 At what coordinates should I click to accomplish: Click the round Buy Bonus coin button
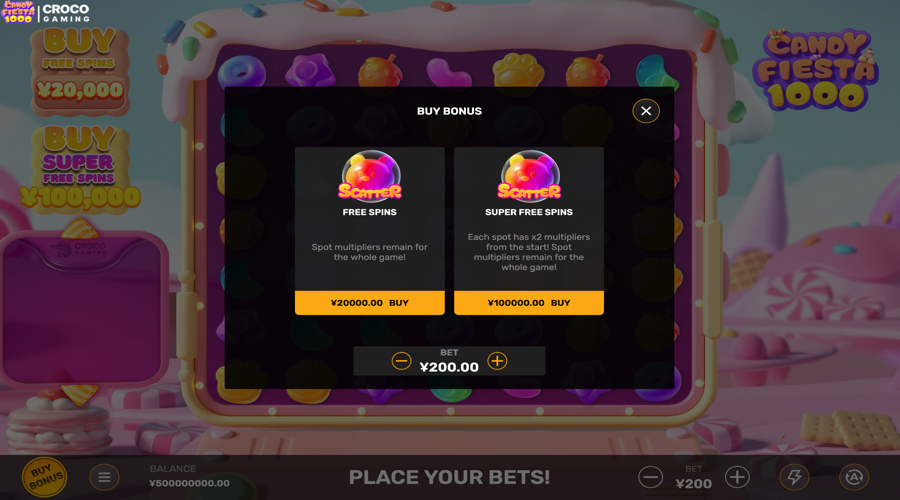(44, 477)
